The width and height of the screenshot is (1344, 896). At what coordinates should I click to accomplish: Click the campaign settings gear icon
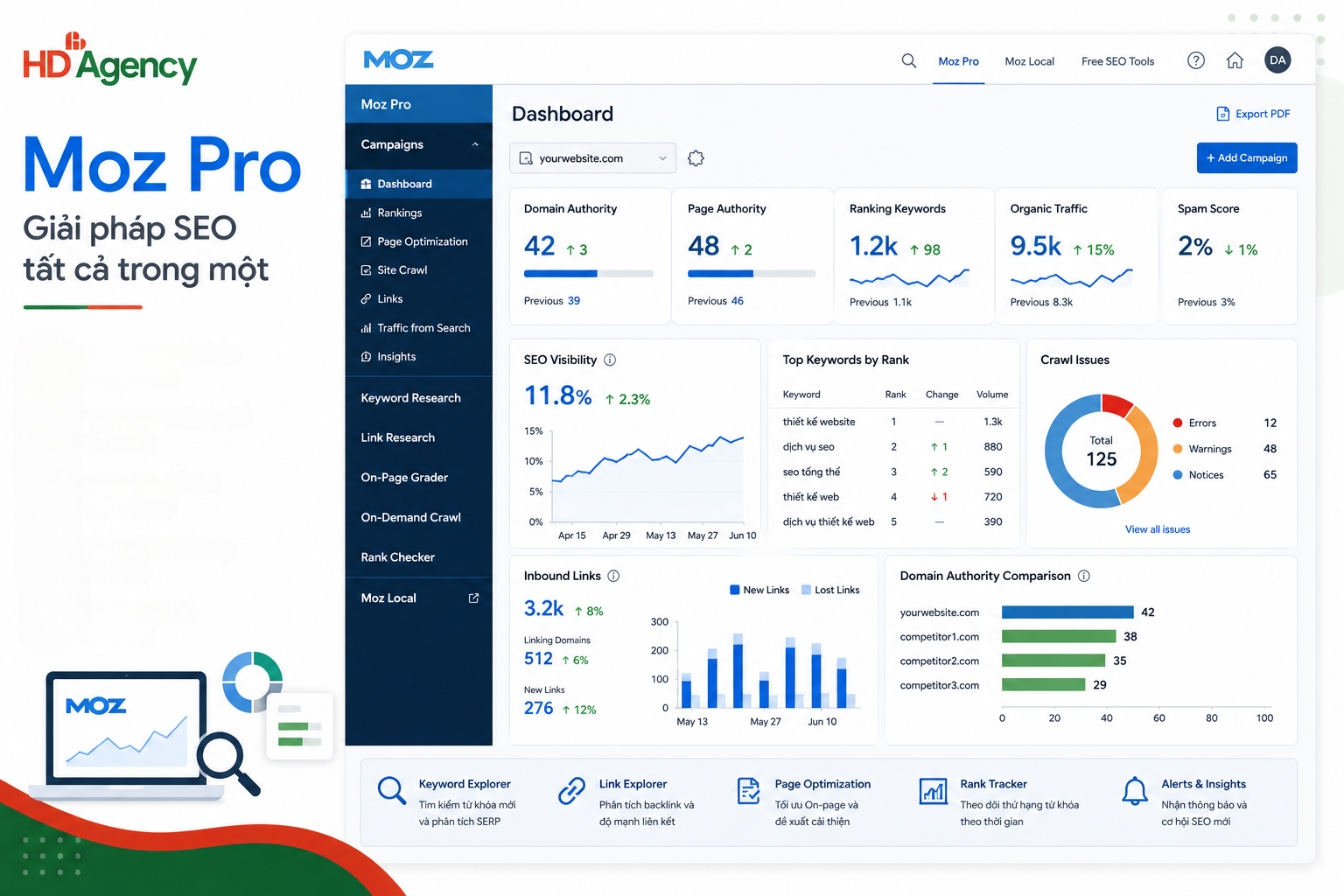pyautogui.click(x=697, y=158)
